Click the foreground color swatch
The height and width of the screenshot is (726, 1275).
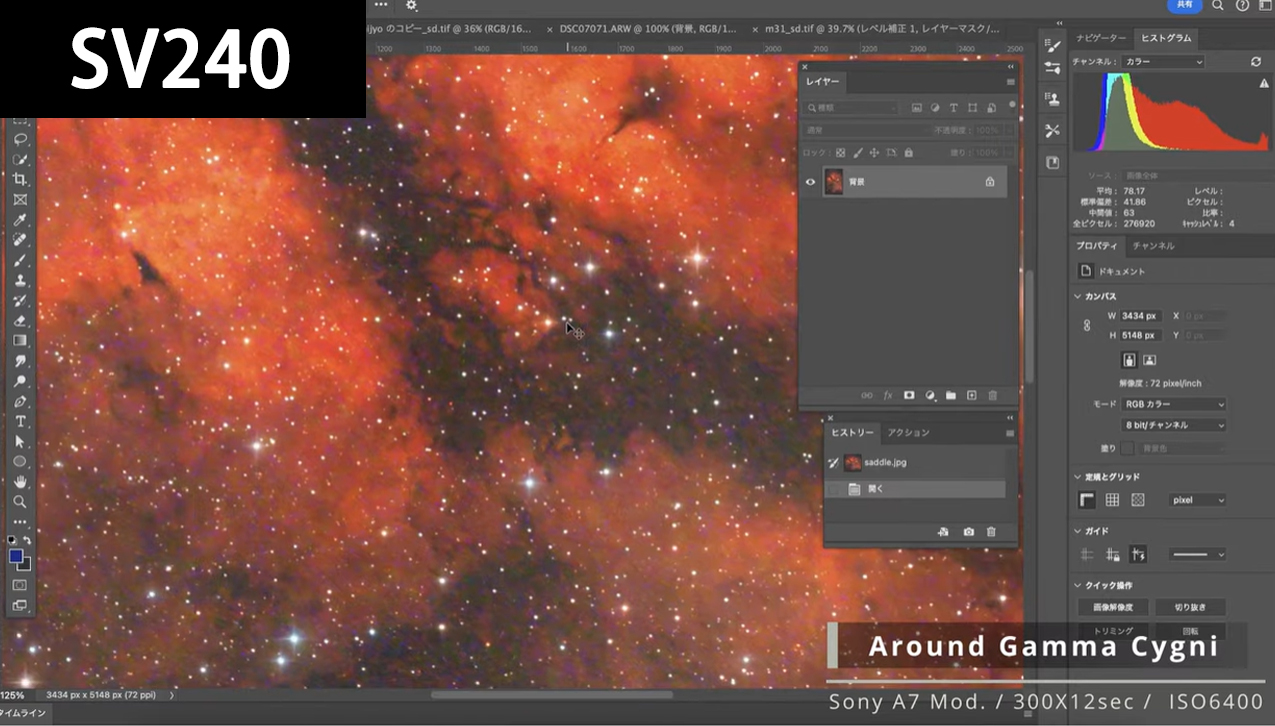[16, 556]
